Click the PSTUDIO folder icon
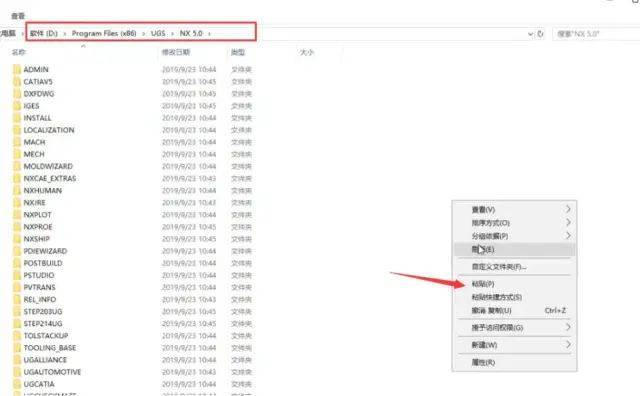The width and height of the screenshot is (640, 396). [x=17, y=275]
